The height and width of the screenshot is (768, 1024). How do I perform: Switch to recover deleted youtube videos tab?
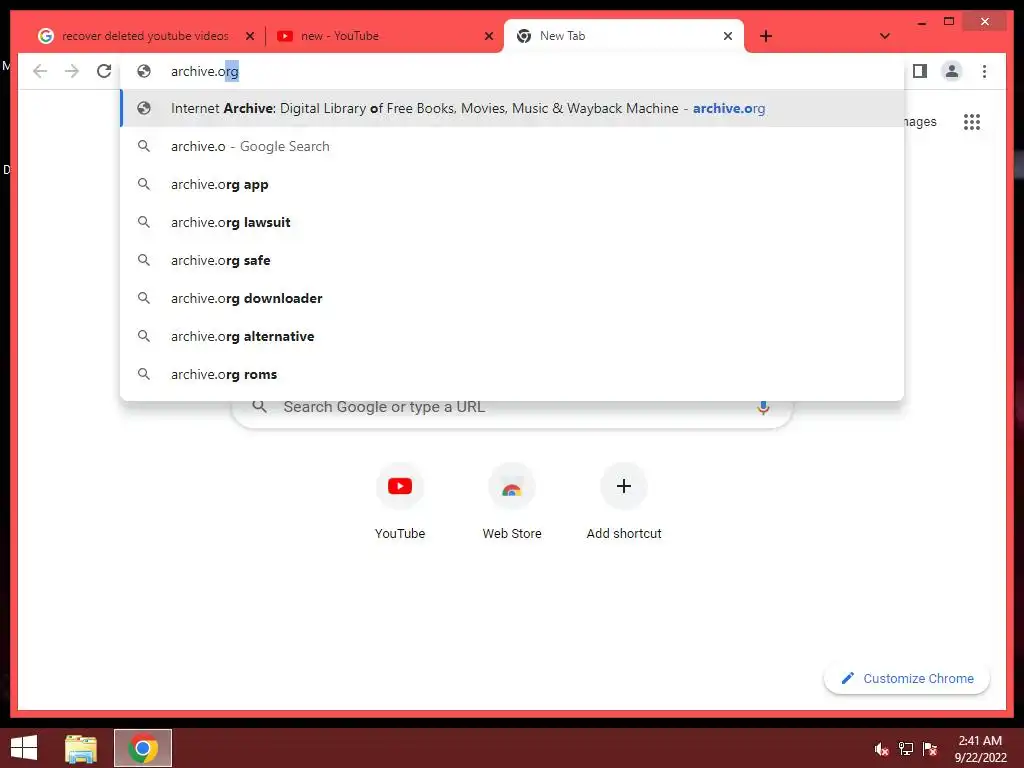(x=145, y=36)
